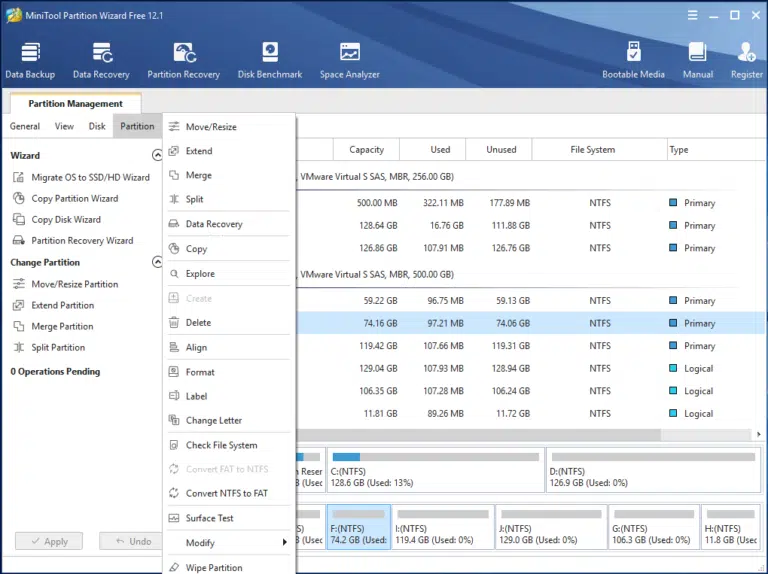Click the horizontal scrollbar right arrow
The height and width of the screenshot is (574, 768).
click(x=758, y=434)
